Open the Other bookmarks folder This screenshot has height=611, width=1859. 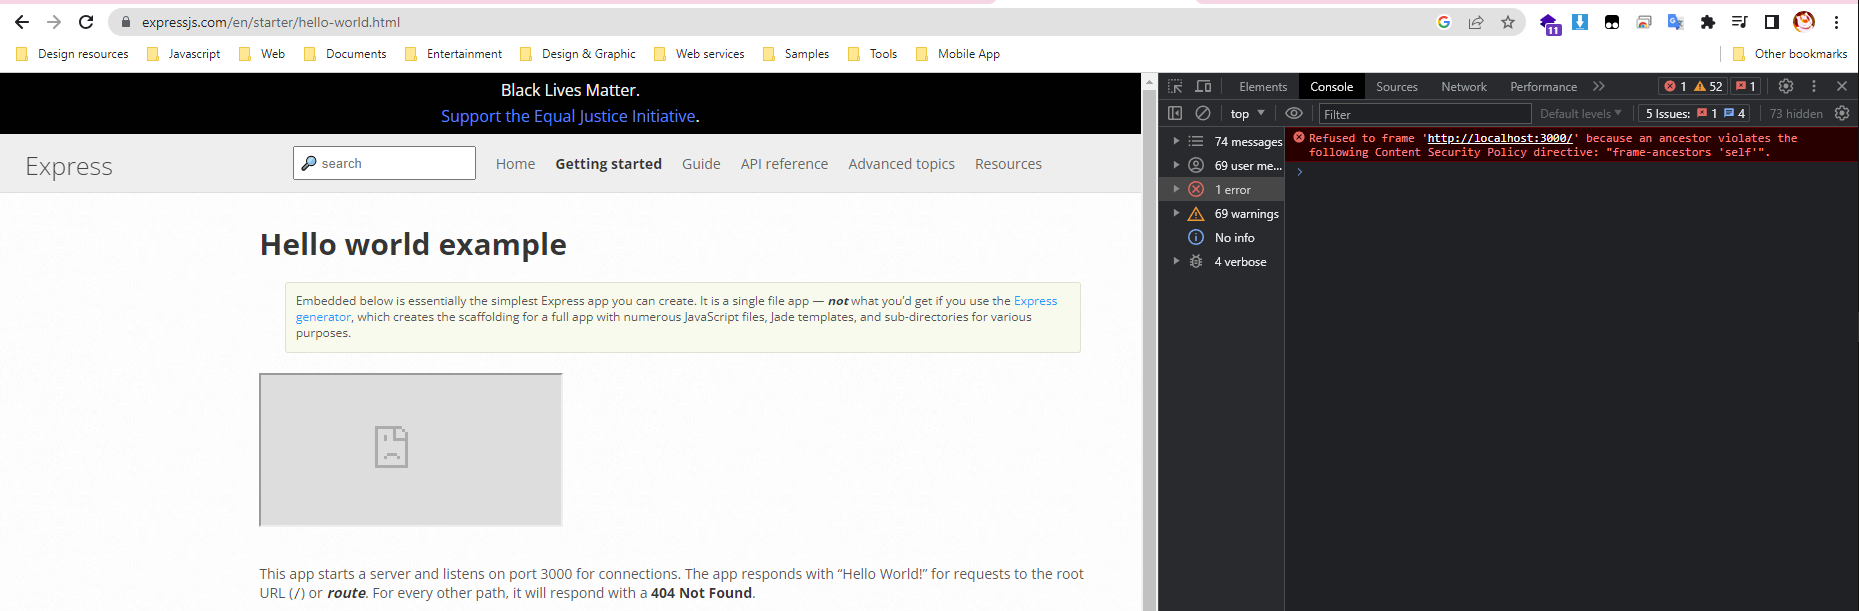[x=1789, y=54]
